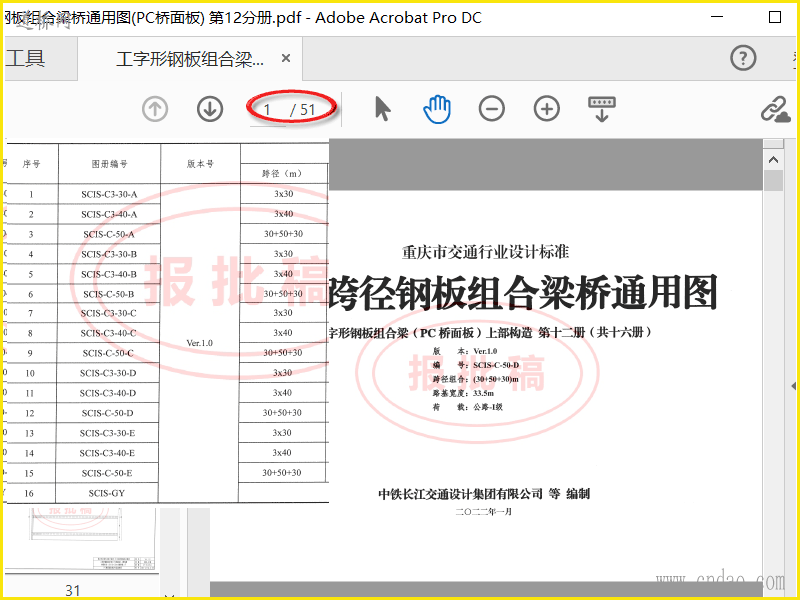The width and height of the screenshot is (800, 600).
Task: Activate the hand pan tool
Action: point(437,109)
